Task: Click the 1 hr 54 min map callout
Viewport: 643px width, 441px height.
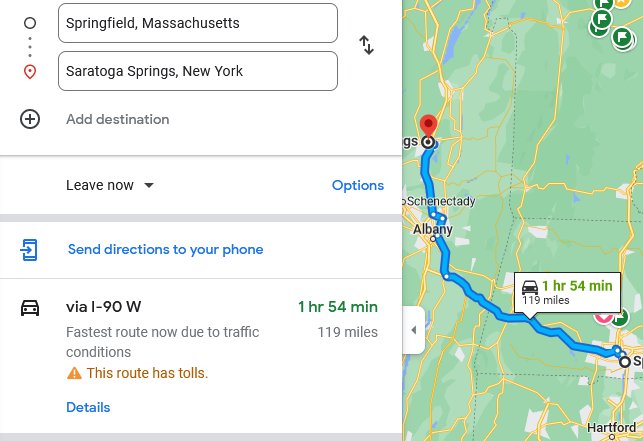Action: click(x=567, y=292)
